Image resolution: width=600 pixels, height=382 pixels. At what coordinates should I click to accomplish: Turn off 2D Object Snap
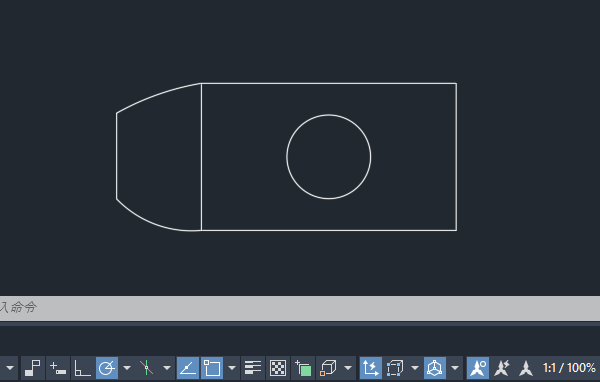coord(212,368)
